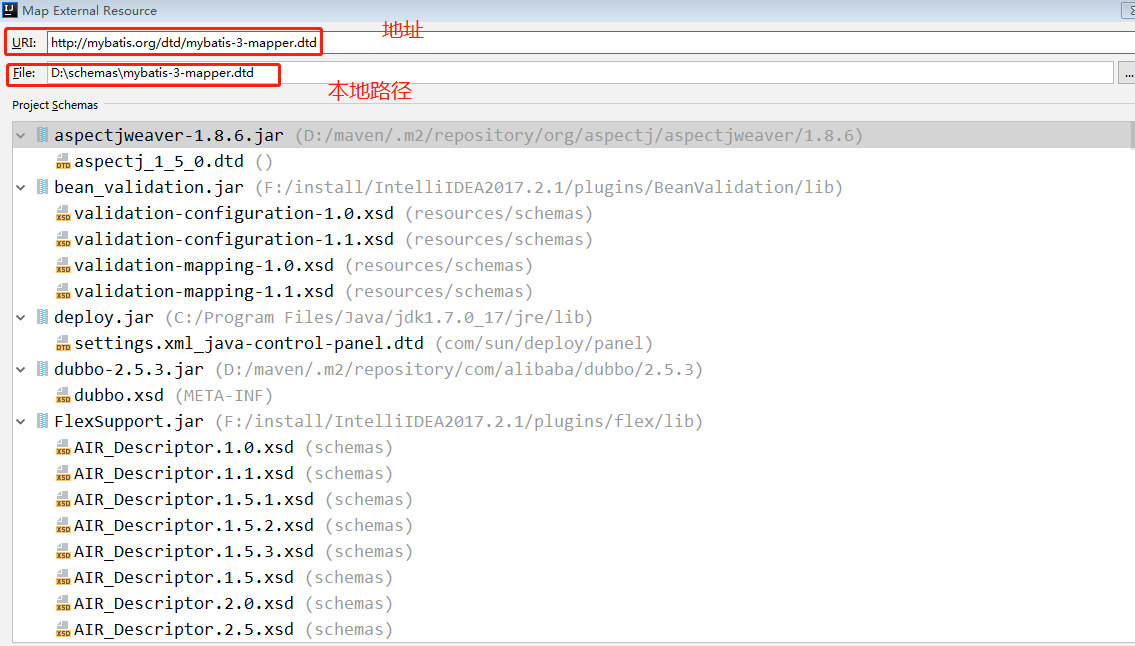This screenshot has height=646, width=1135.
Task: Click the XSD icon of validation-configuration-1.1.xsd
Action: click(63, 240)
